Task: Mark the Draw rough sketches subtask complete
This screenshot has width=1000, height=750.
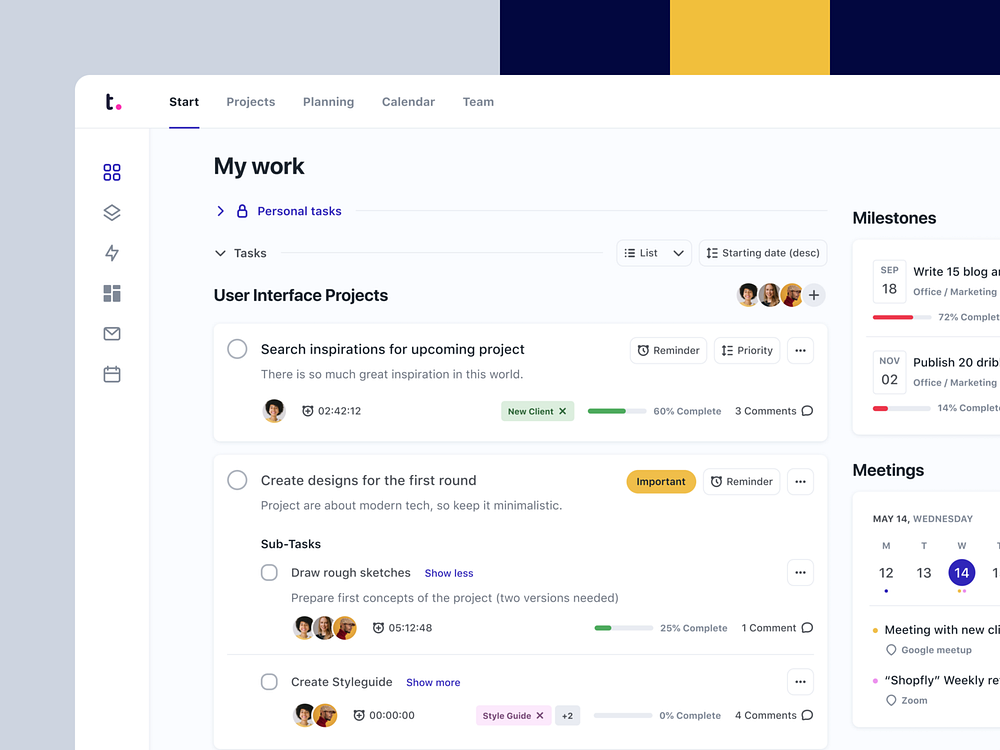Action: (269, 572)
